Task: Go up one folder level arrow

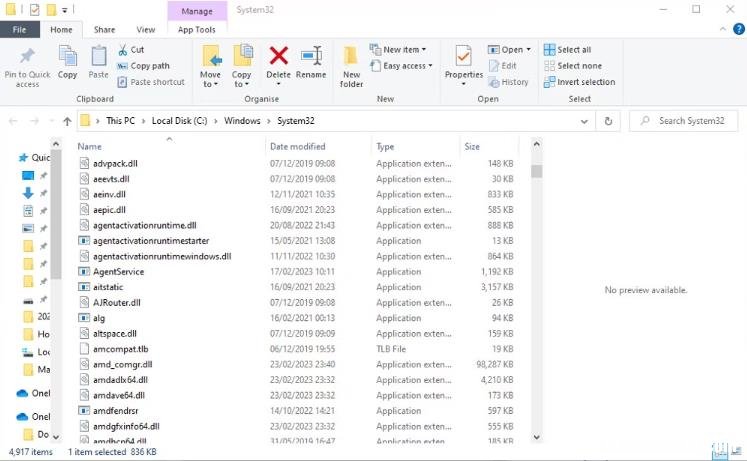Action: [x=67, y=121]
